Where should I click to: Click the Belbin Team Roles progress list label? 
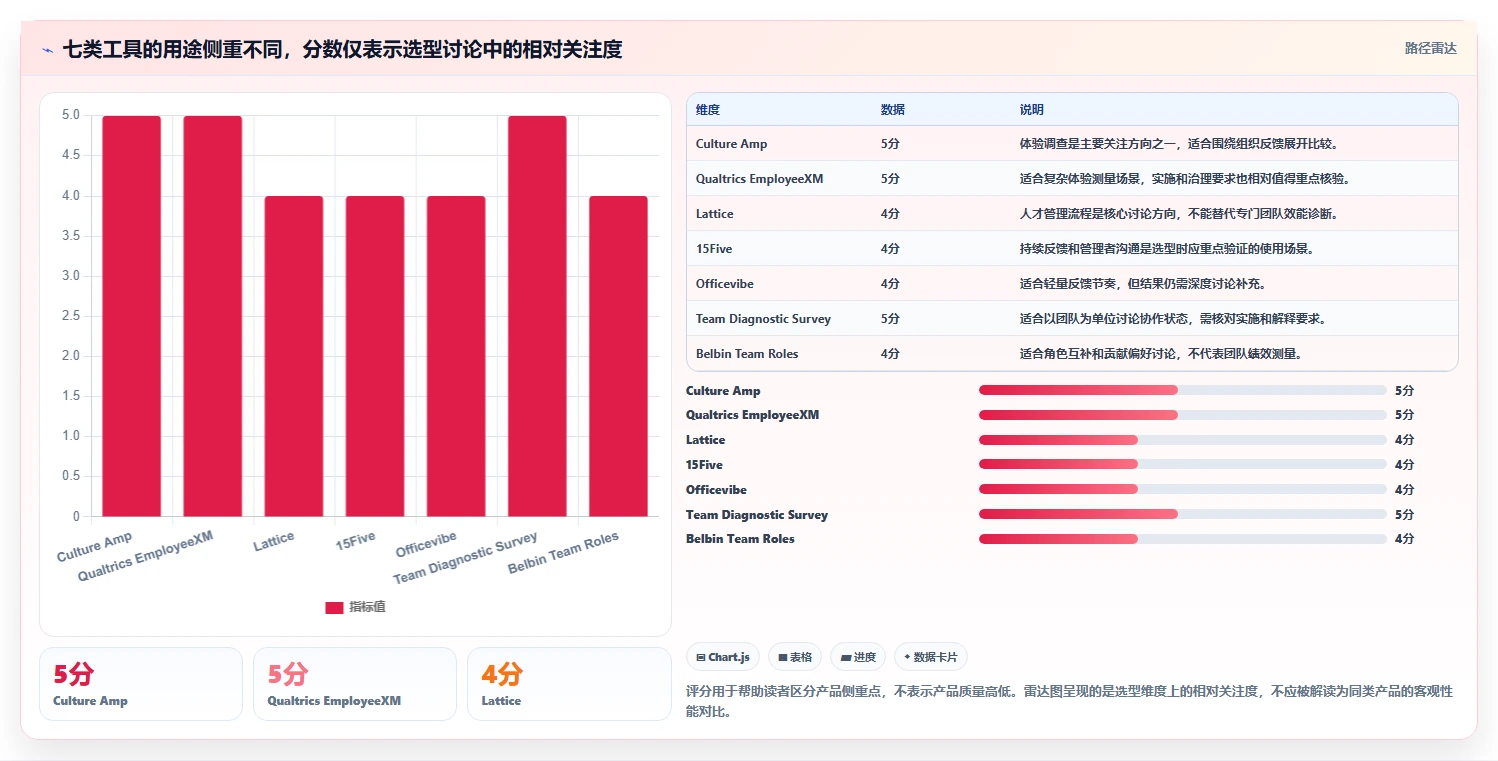coord(740,539)
